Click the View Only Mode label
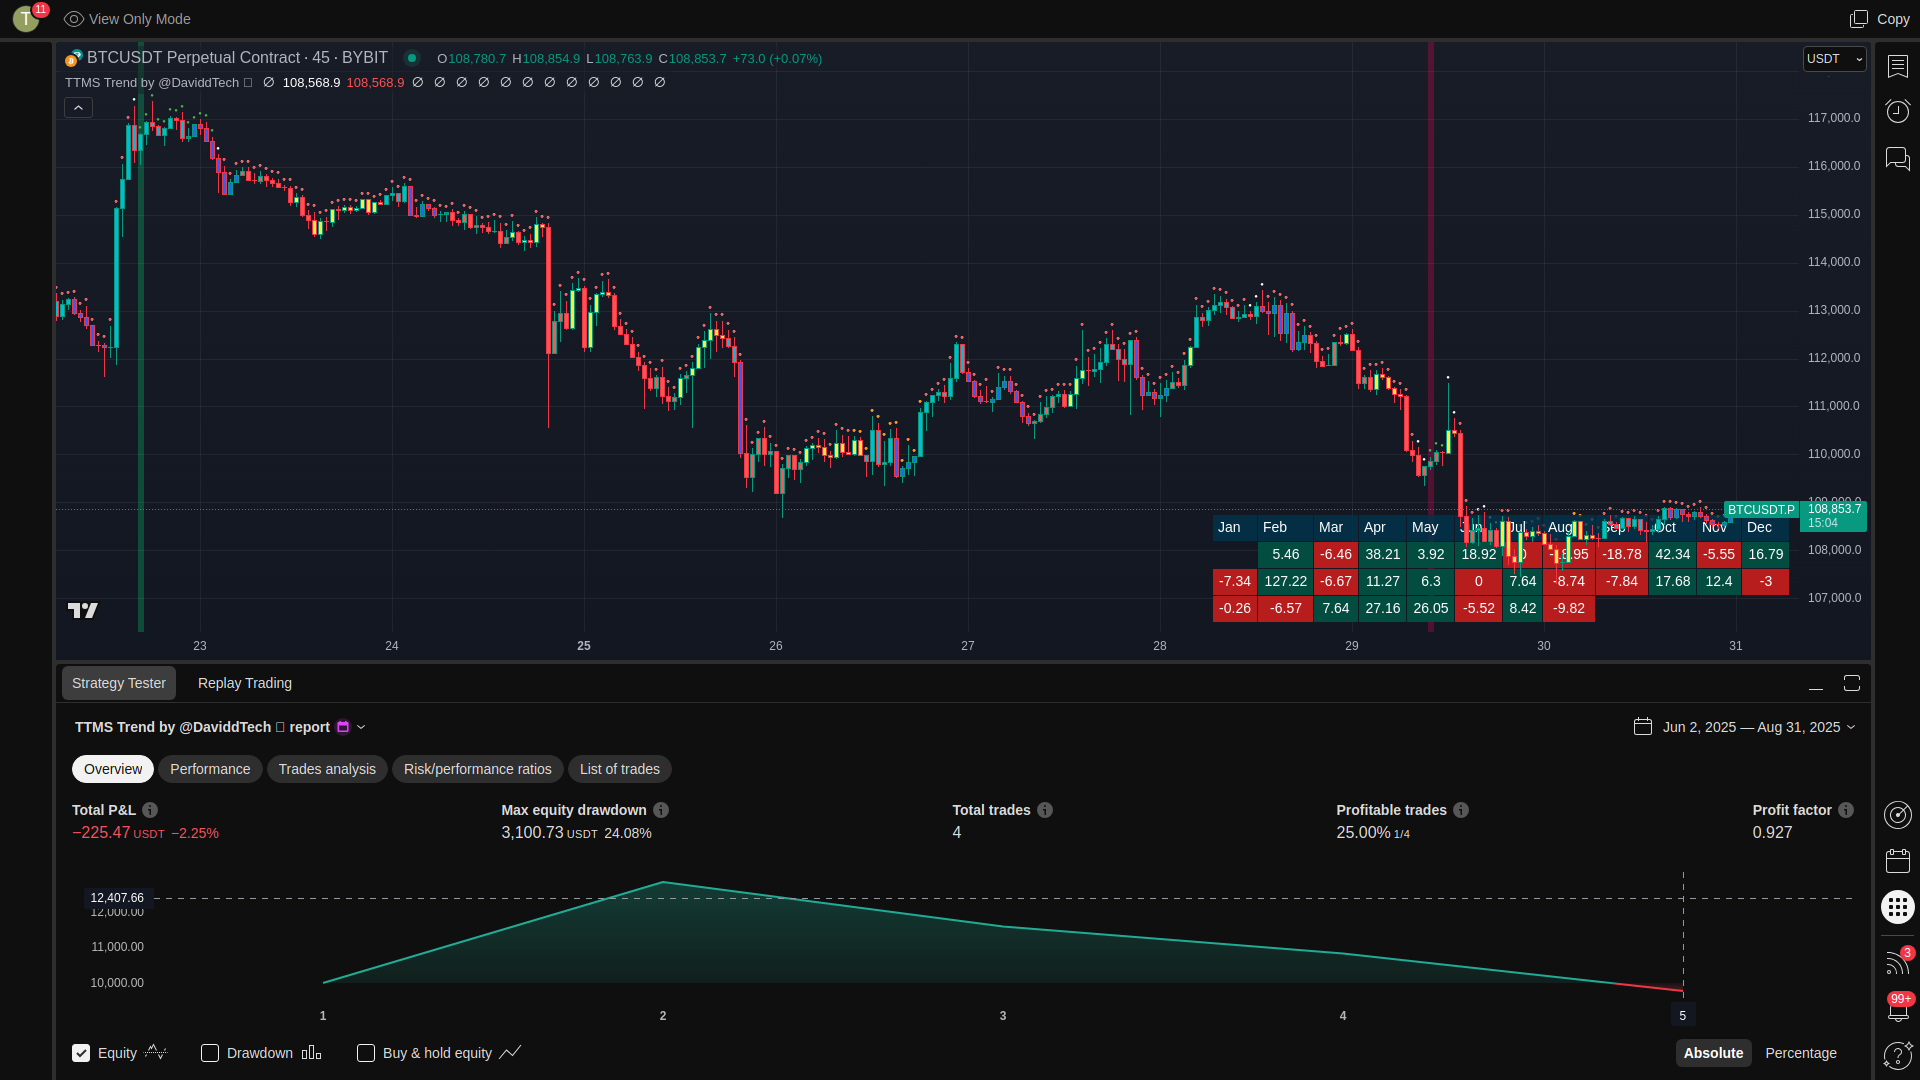Image resolution: width=1920 pixels, height=1080 pixels. (x=140, y=19)
